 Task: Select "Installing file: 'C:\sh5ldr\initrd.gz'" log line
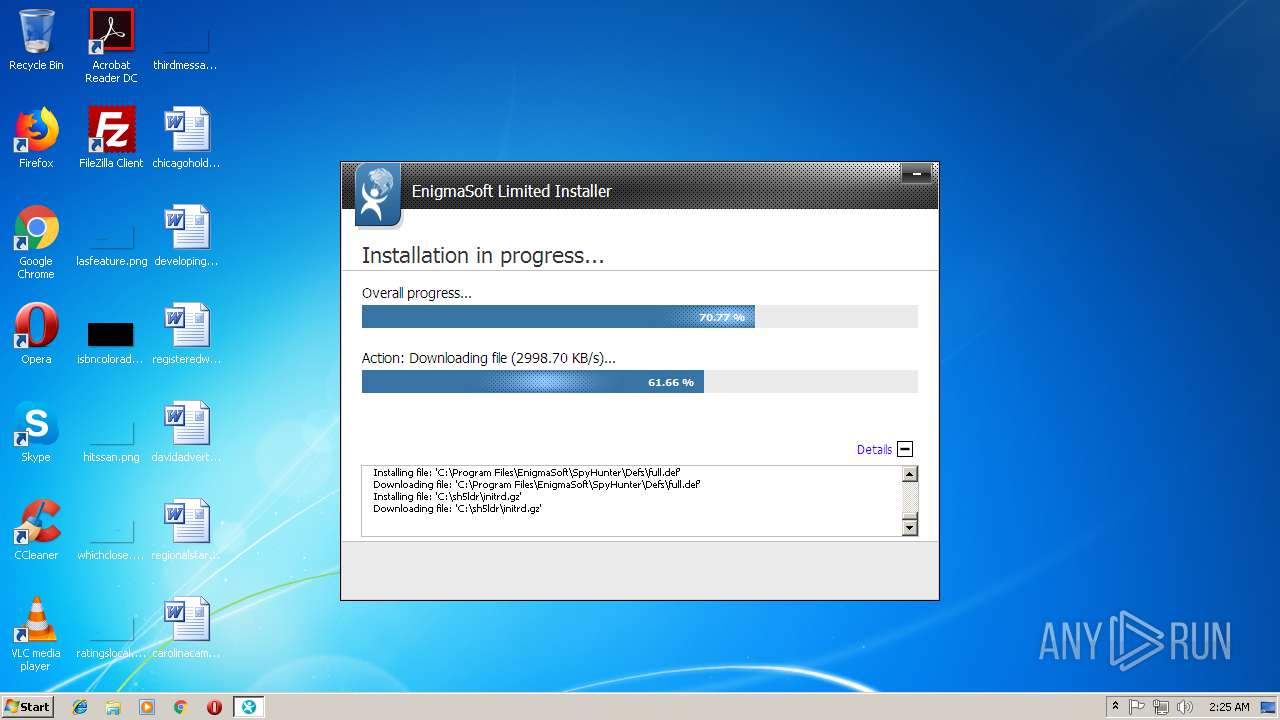coord(447,497)
